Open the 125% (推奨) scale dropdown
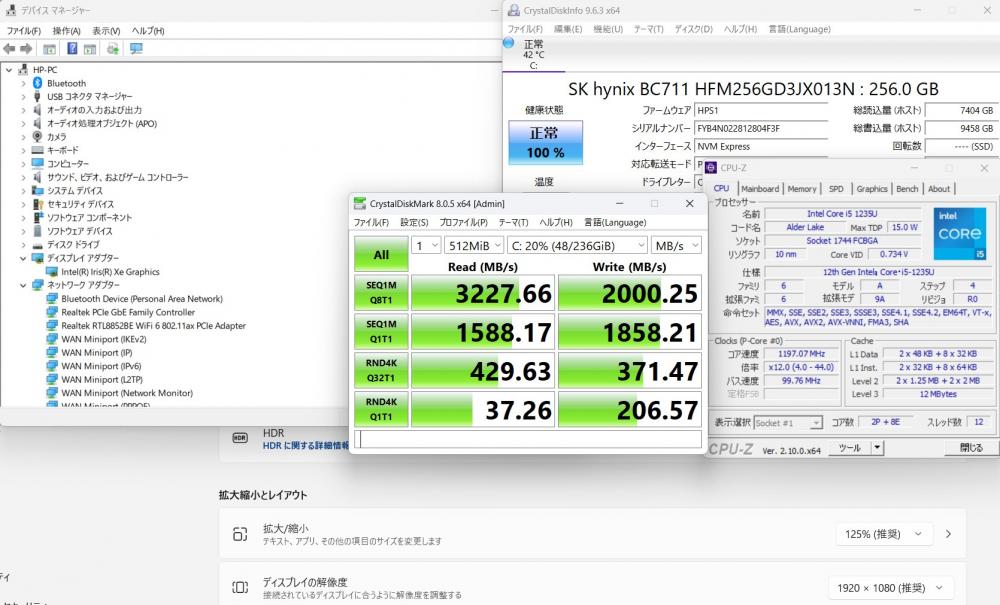The image size is (1000, 605). [884, 534]
